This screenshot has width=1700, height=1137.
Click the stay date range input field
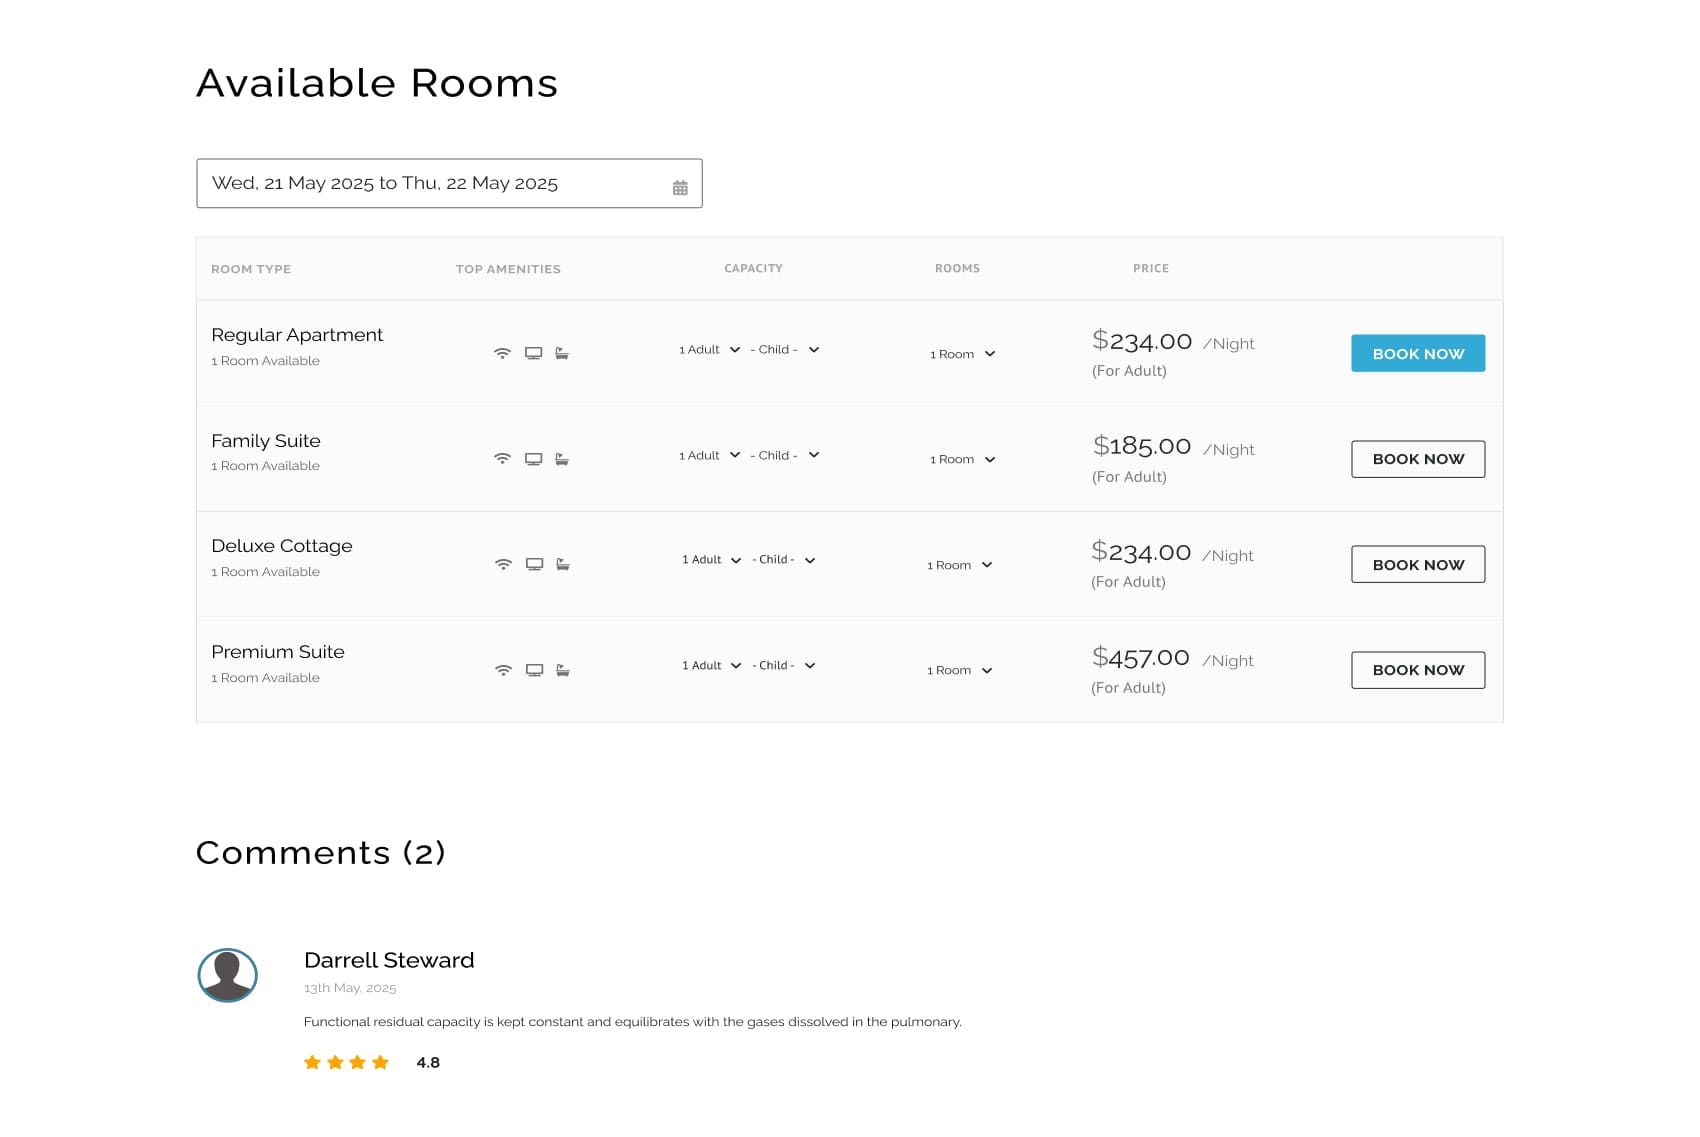click(430, 184)
